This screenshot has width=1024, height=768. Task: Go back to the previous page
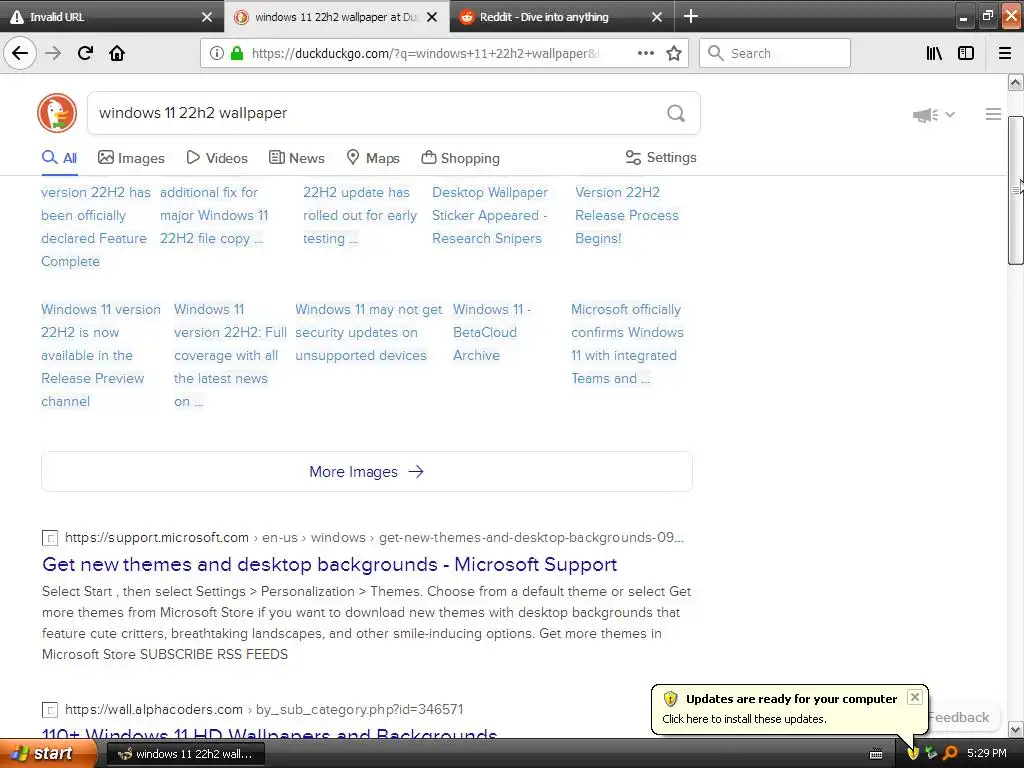click(20, 53)
